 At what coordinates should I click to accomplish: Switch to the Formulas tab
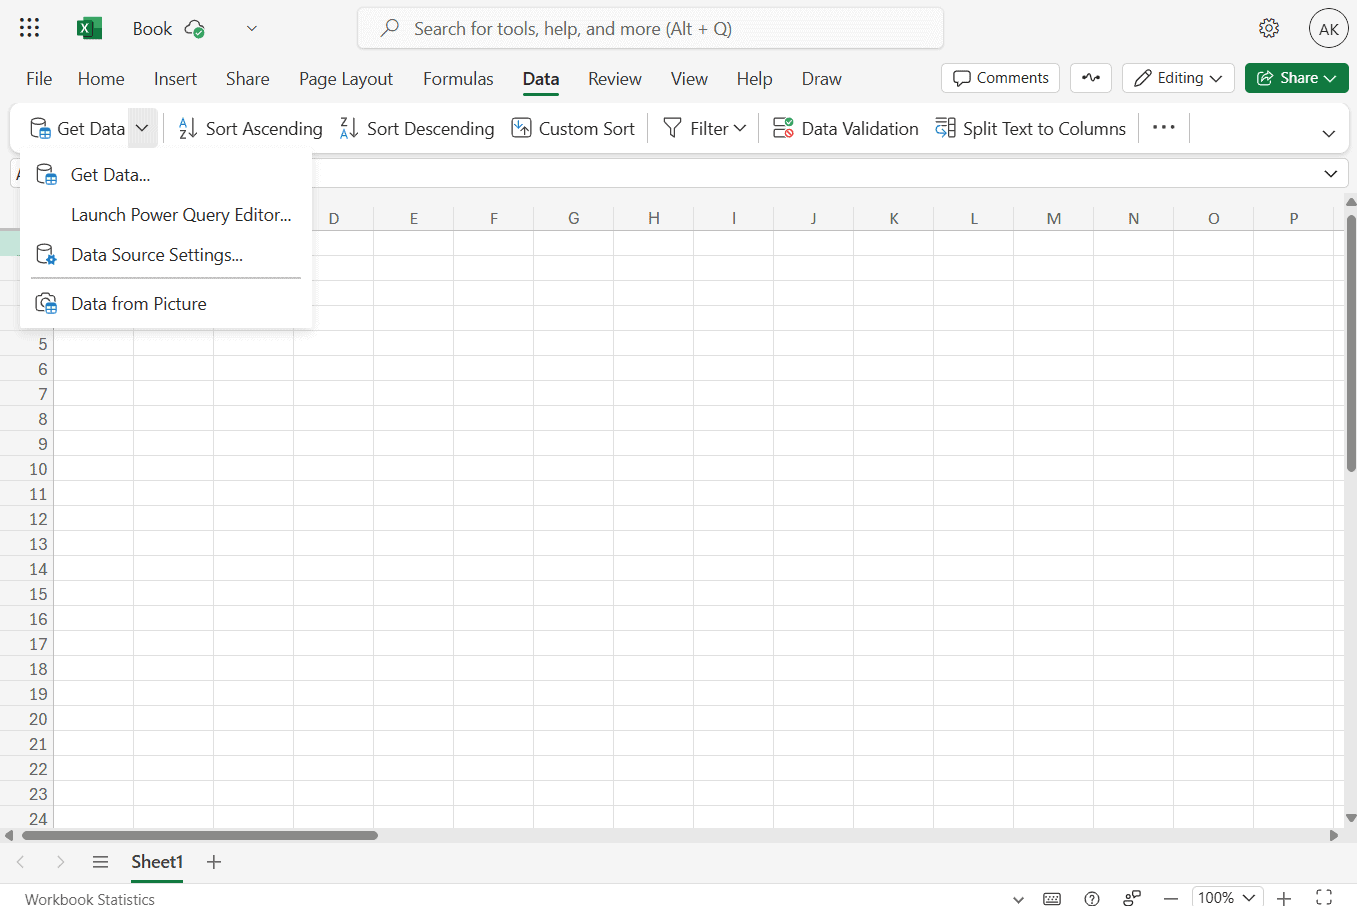coord(458,79)
